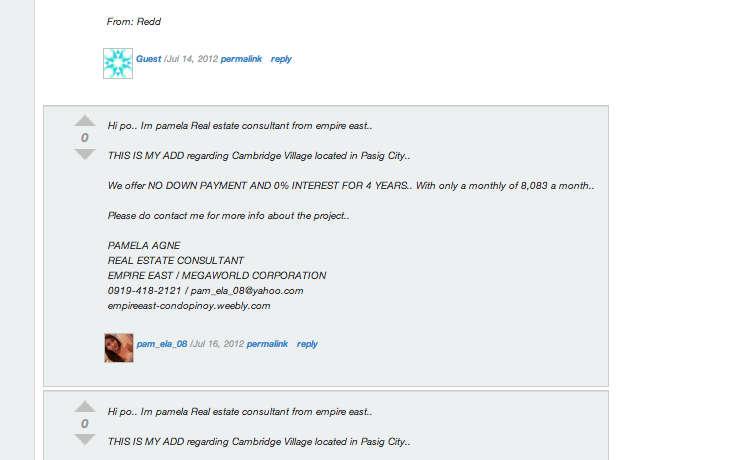This screenshot has height=460, width=730.
Task: Click the 'From: Redd' signature text
Action: pos(134,21)
